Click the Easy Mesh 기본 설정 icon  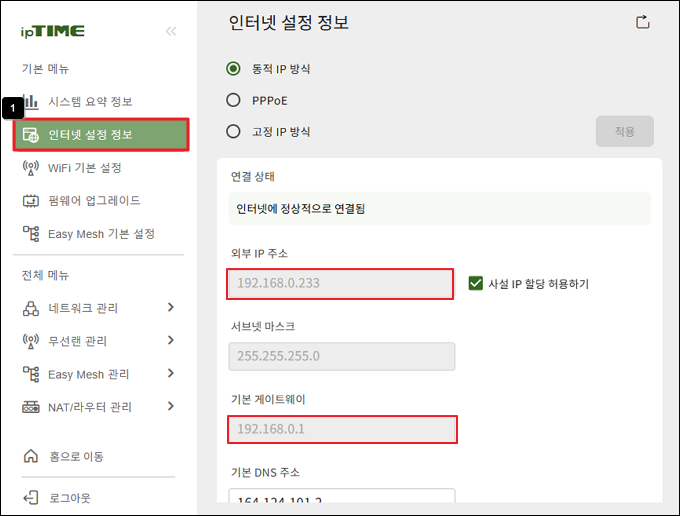[x=30, y=234]
